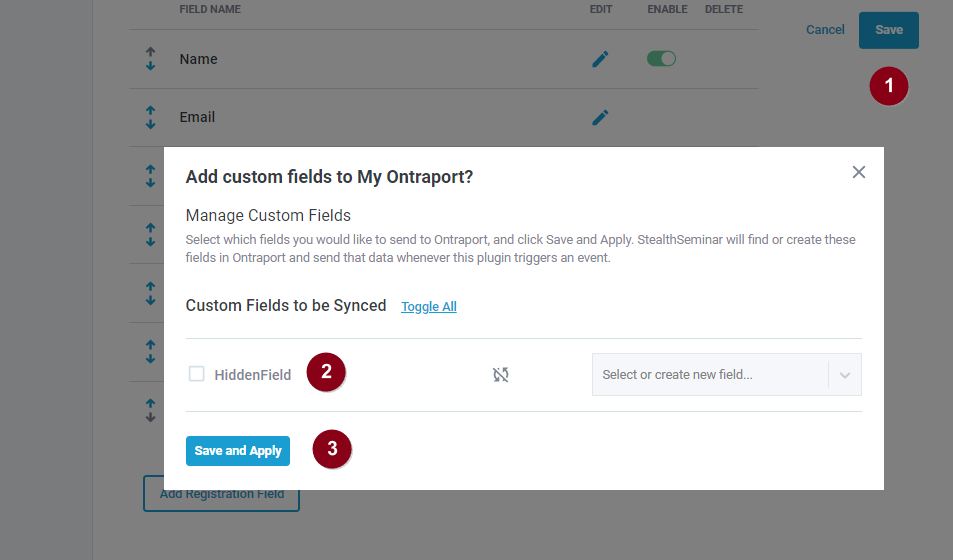Click the chevron arrow of the field selector

[x=845, y=375]
